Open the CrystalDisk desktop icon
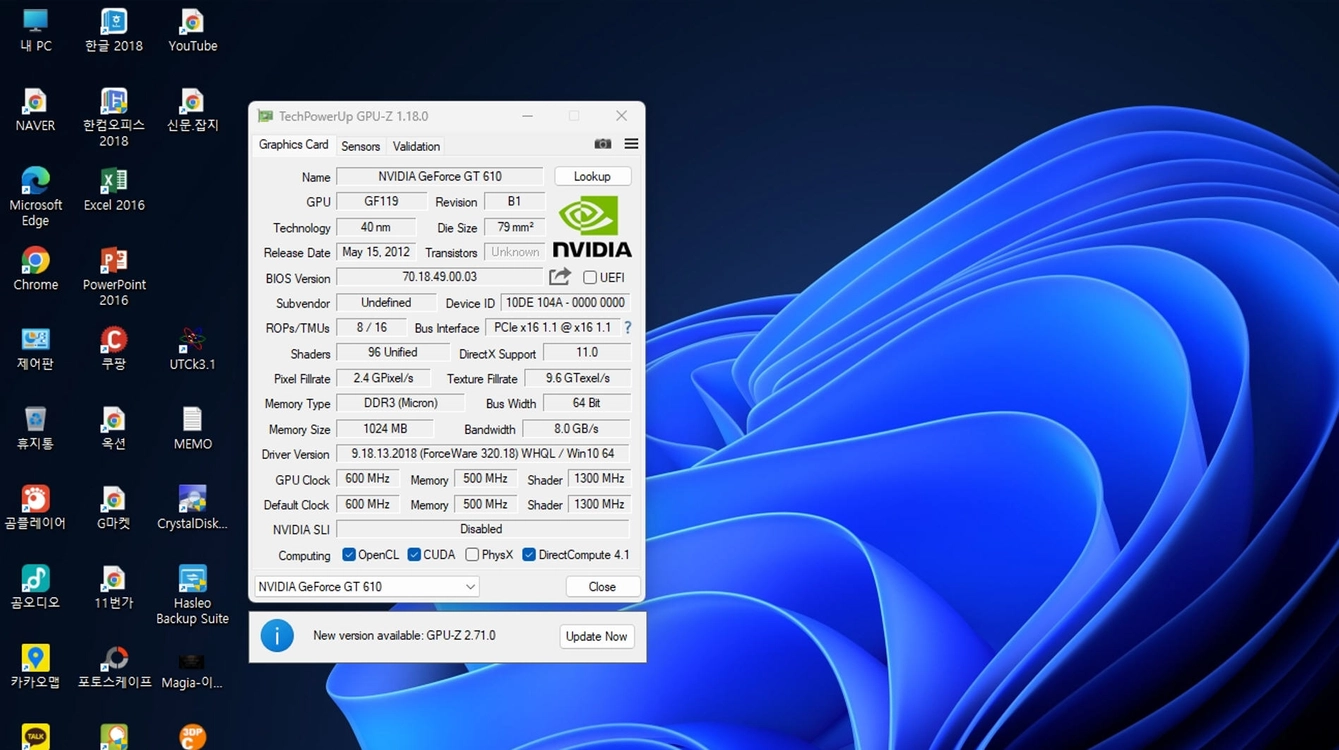 [192, 507]
